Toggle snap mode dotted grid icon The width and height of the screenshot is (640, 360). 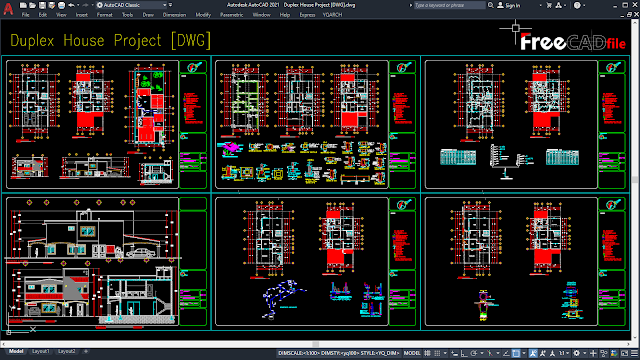(x=437, y=353)
